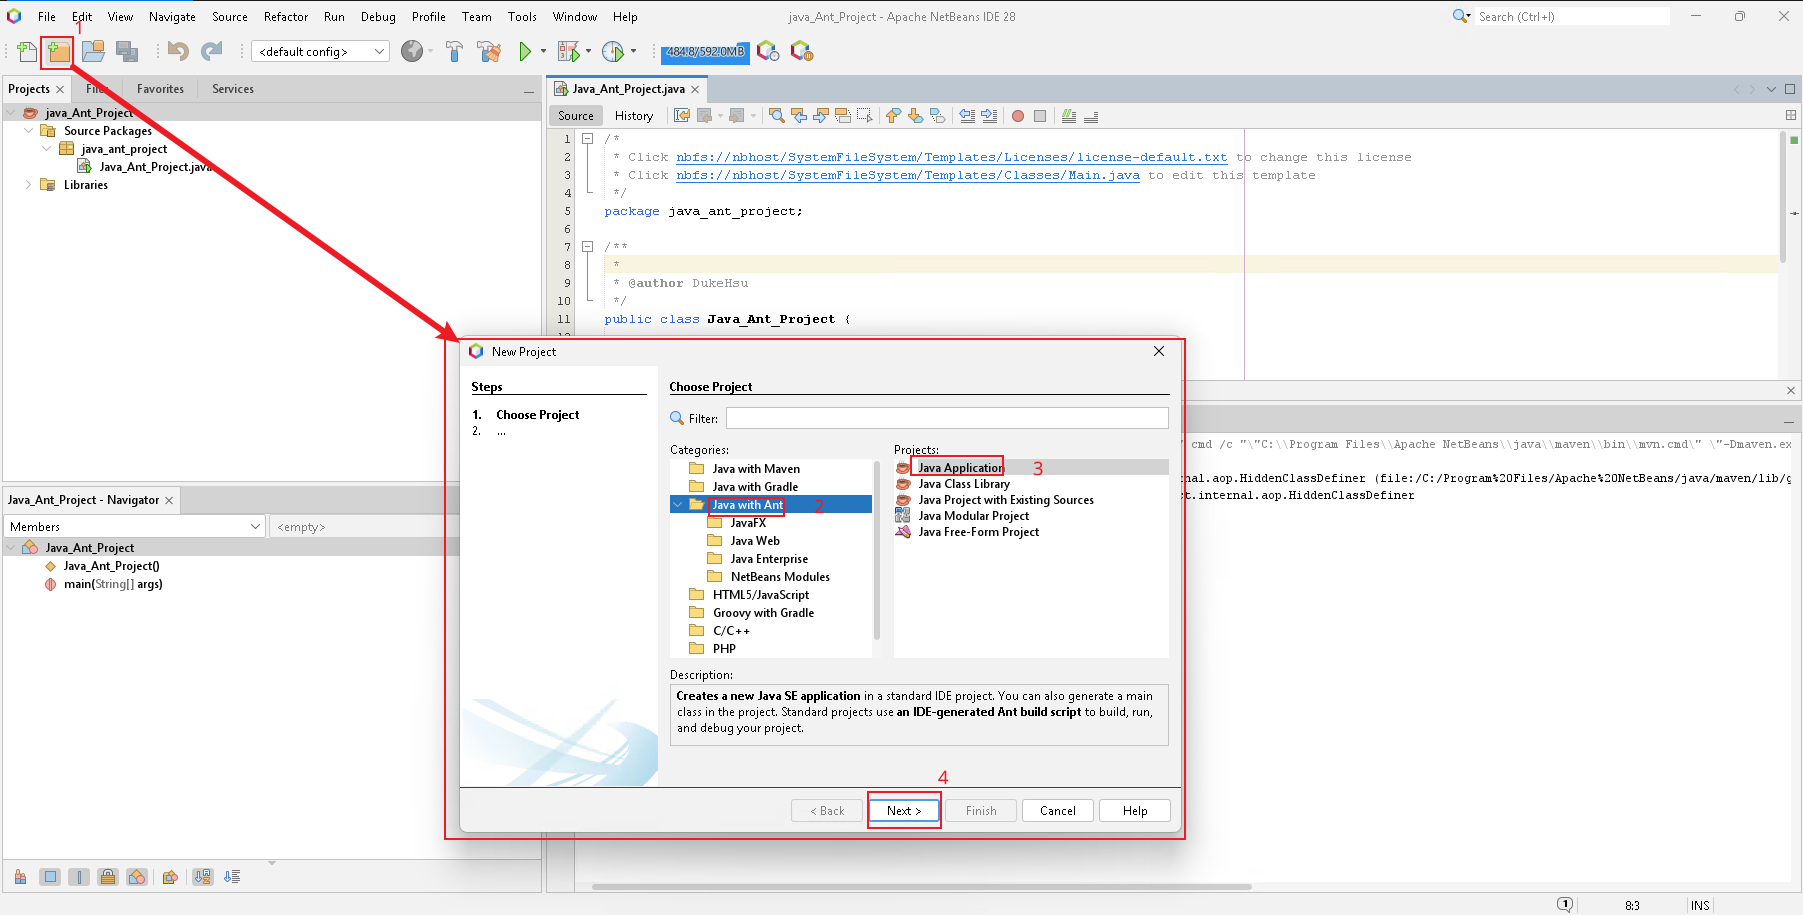The height and width of the screenshot is (915, 1803).
Task: Click the pause I/O checks cube icon
Action: pyautogui.click(x=802, y=51)
